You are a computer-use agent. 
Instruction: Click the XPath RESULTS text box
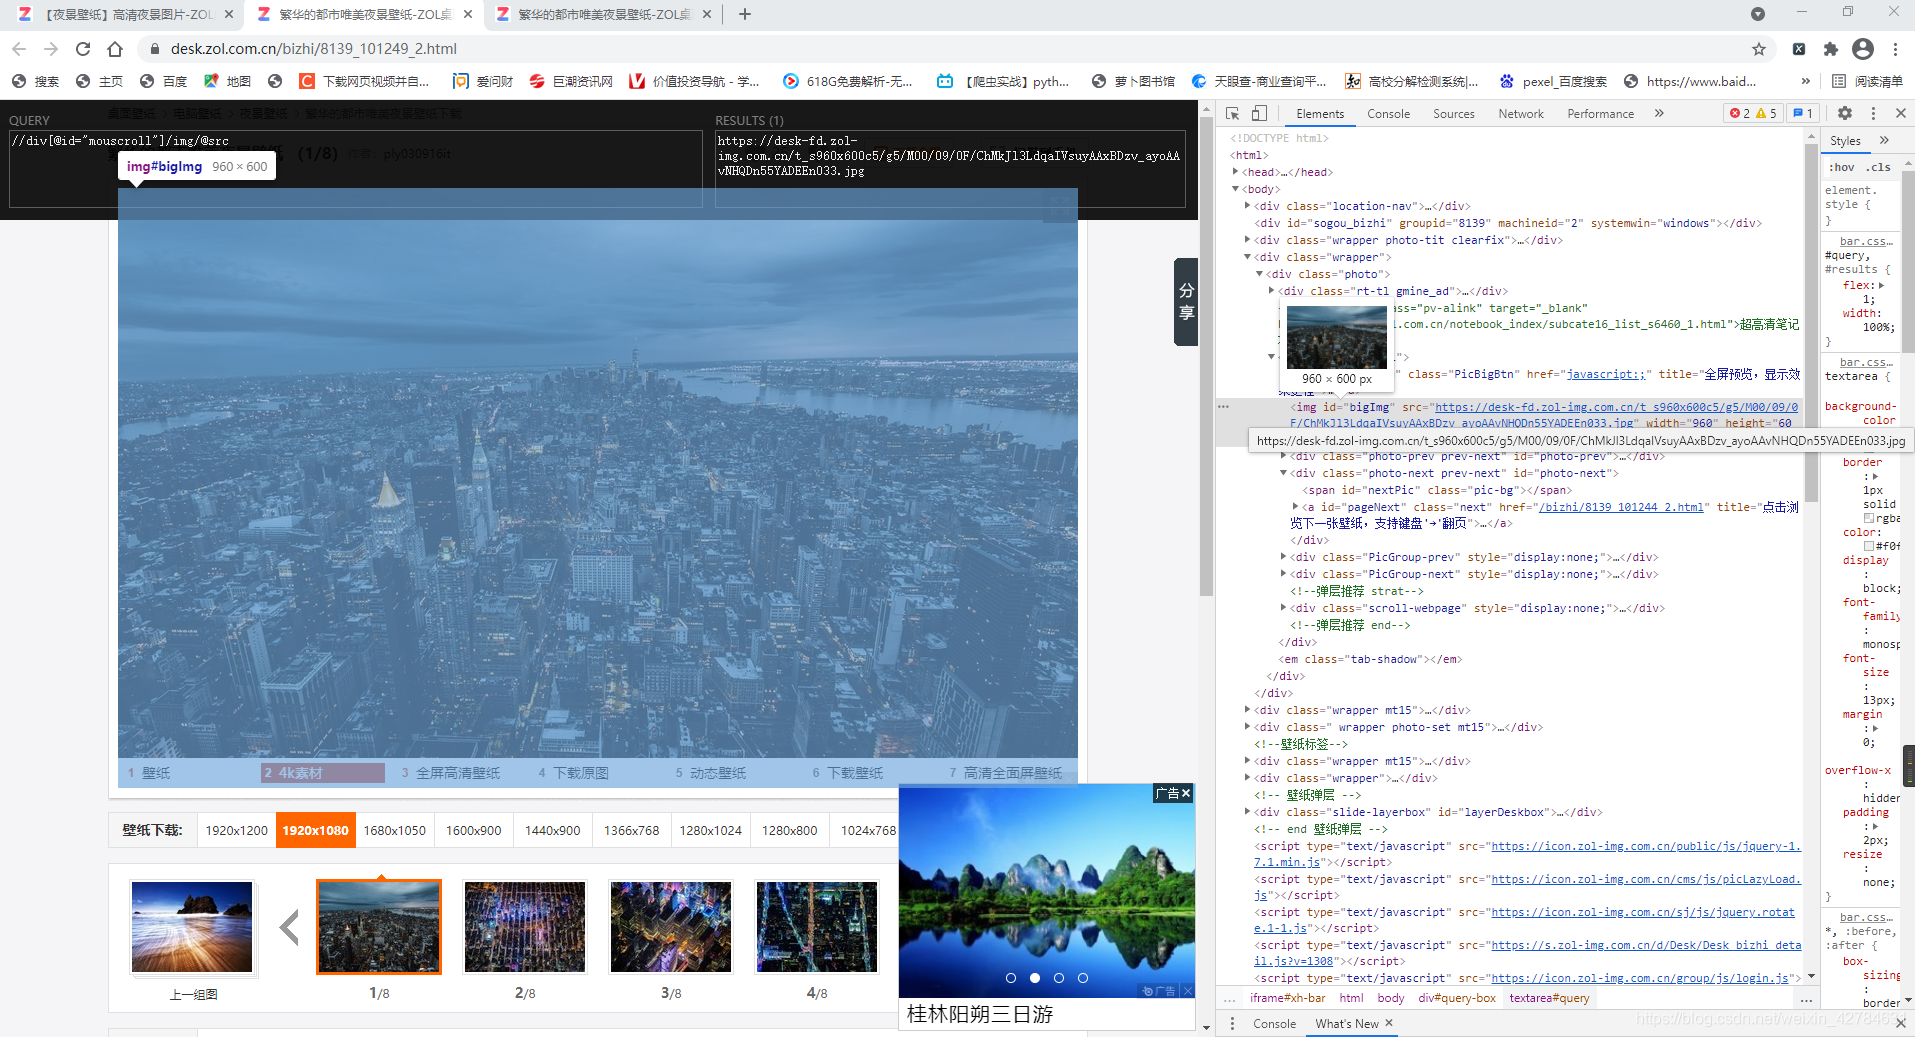pos(950,168)
